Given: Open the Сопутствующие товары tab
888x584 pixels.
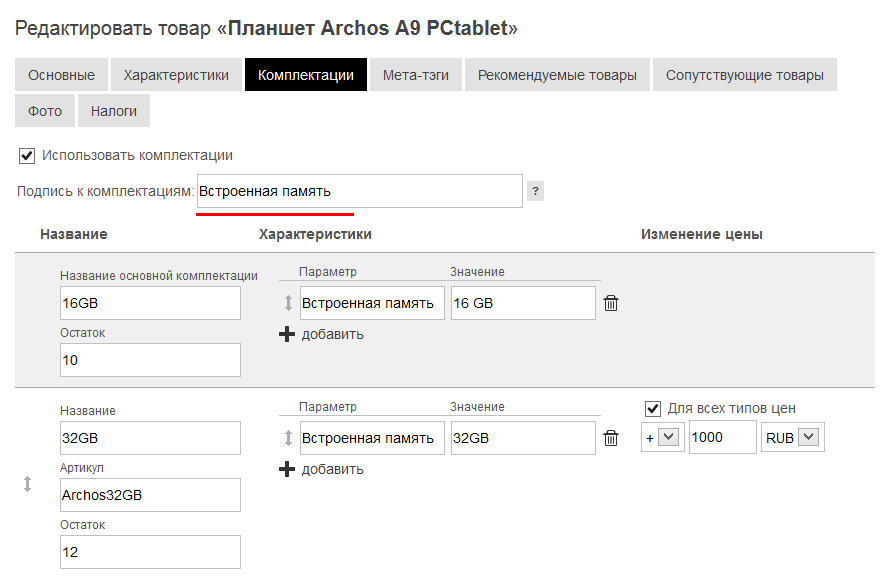Looking at the screenshot, I should [745, 75].
